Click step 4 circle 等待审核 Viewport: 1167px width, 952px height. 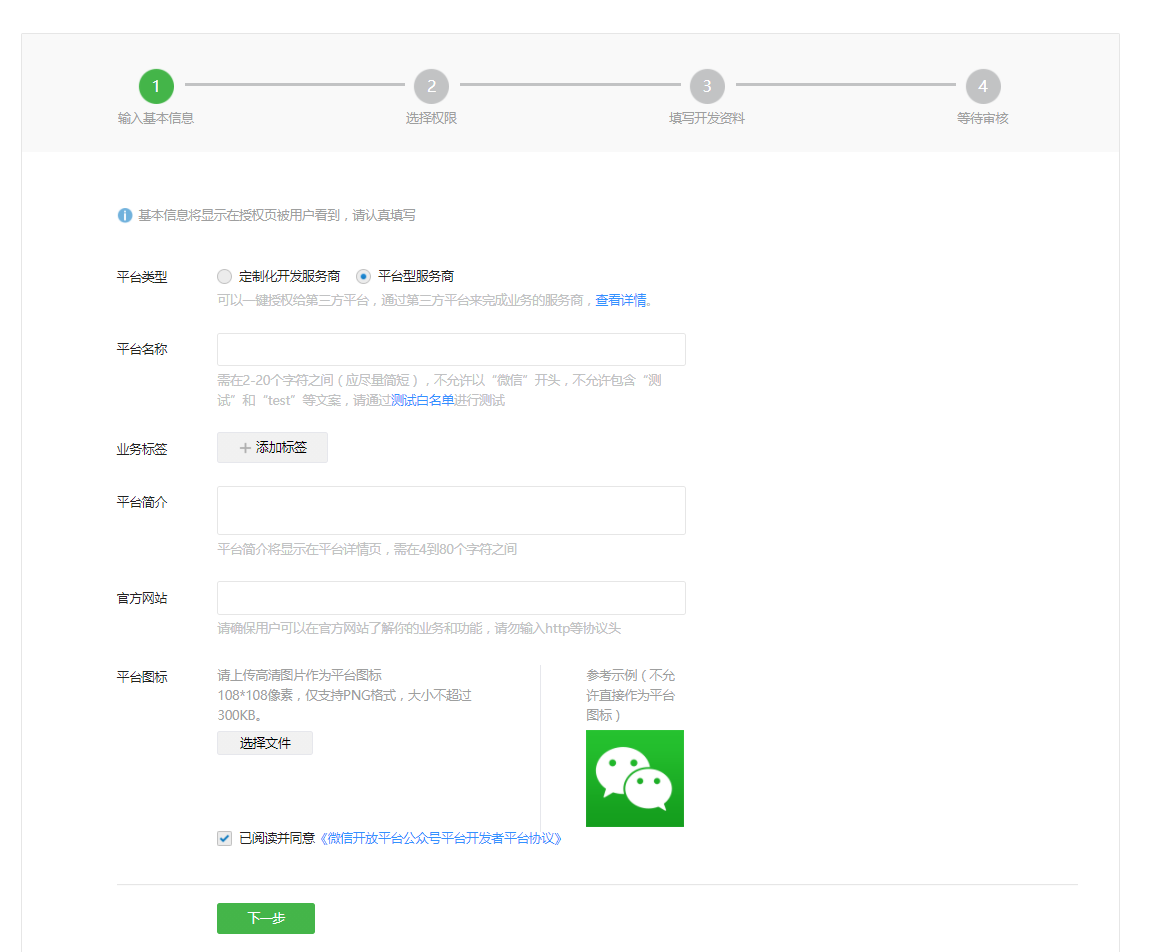pyautogui.click(x=983, y=86)
